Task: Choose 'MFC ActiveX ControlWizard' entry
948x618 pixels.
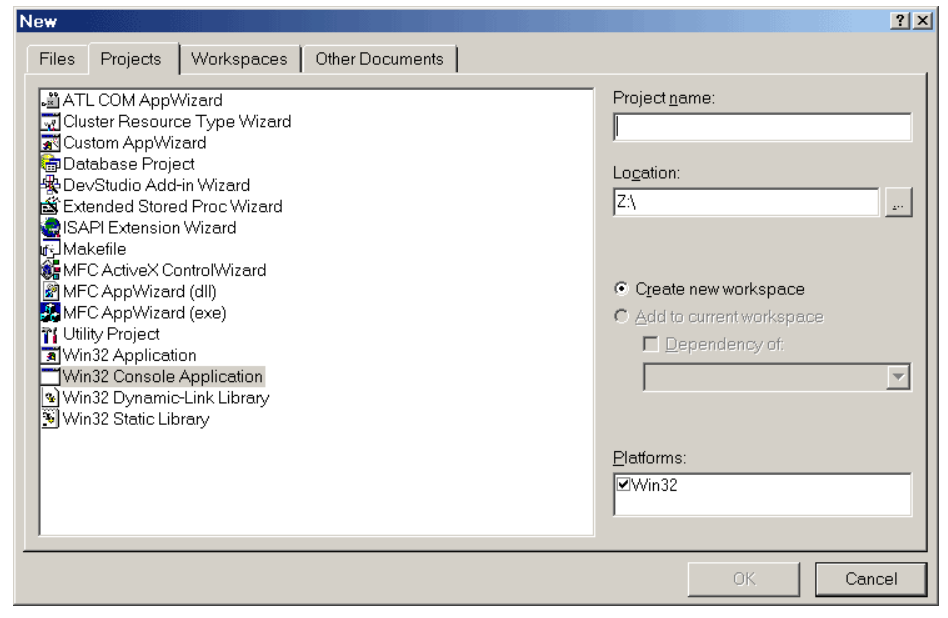Action: click(x=164, y=270)
